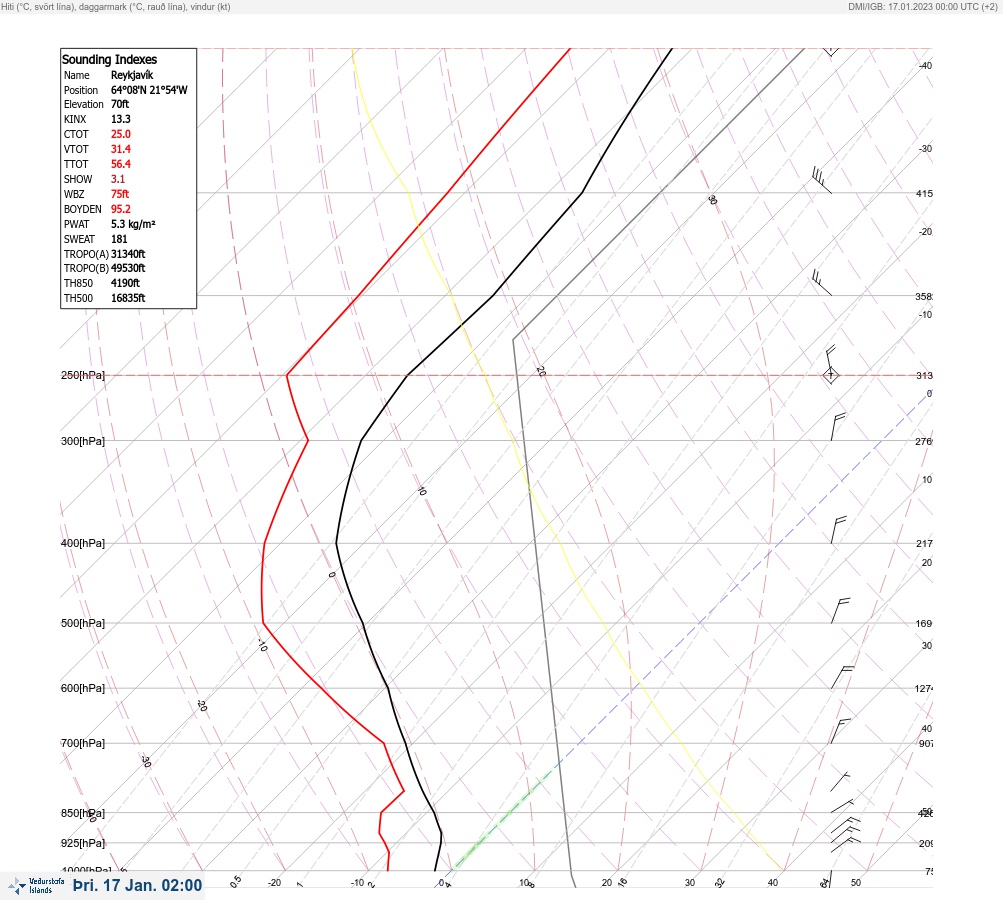Click the VTOT value 31.4

tap(120, 149)
